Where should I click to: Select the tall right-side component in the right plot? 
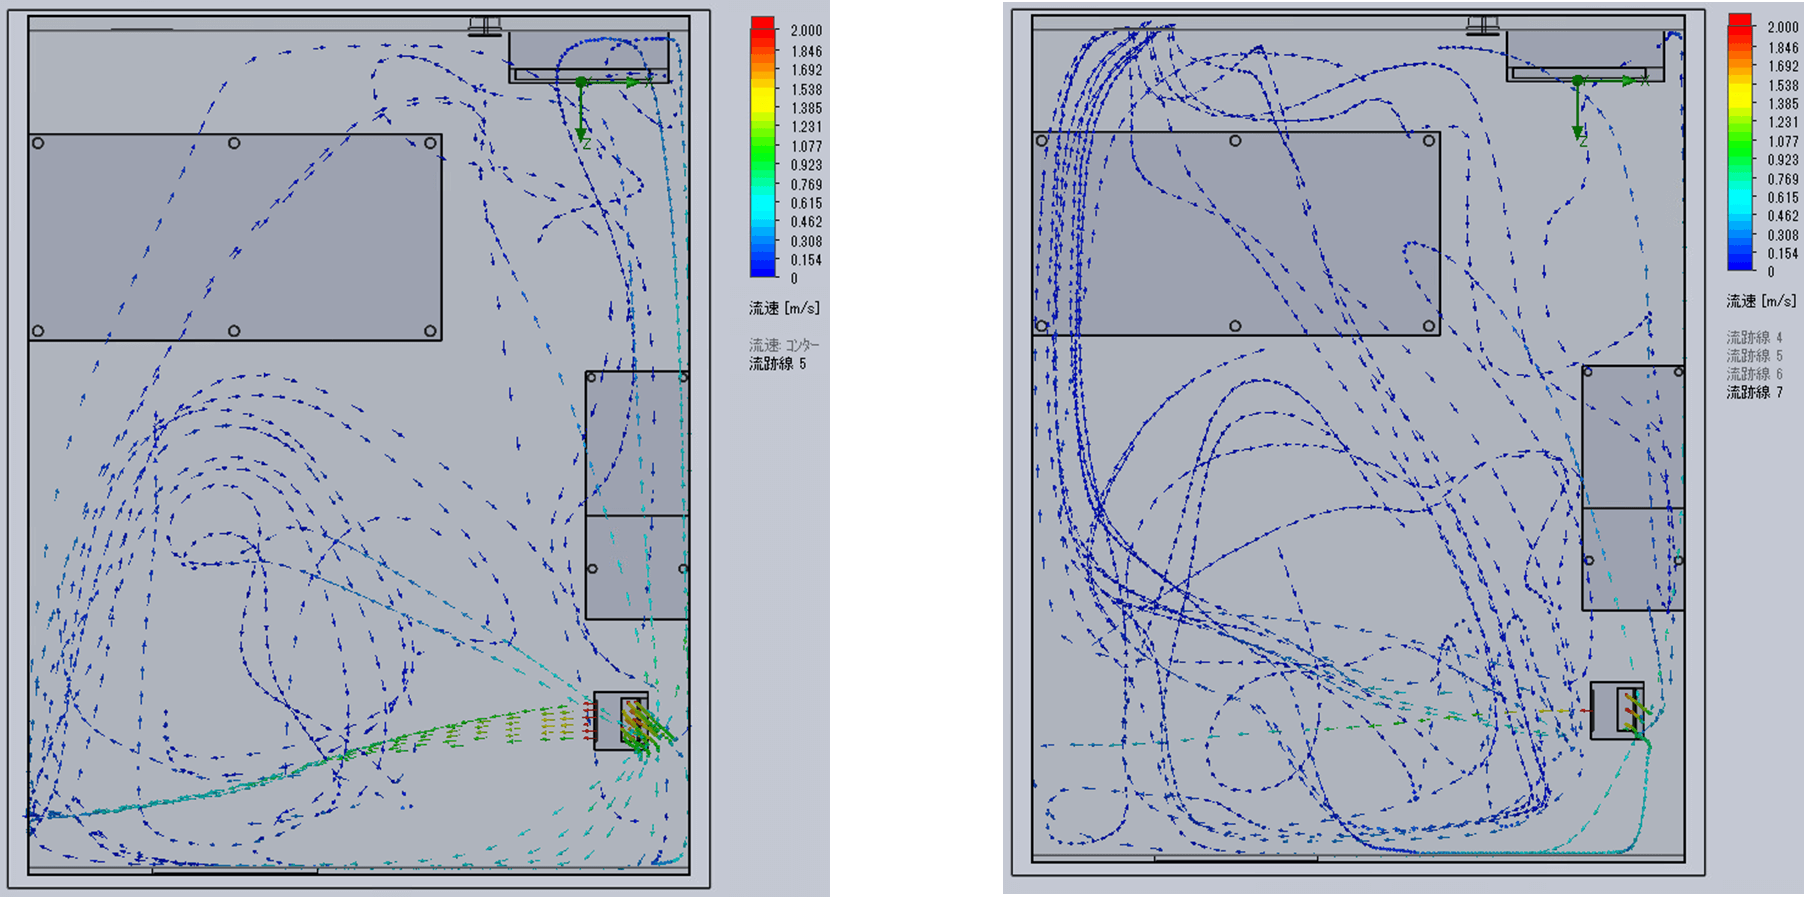click(1633, 488)
